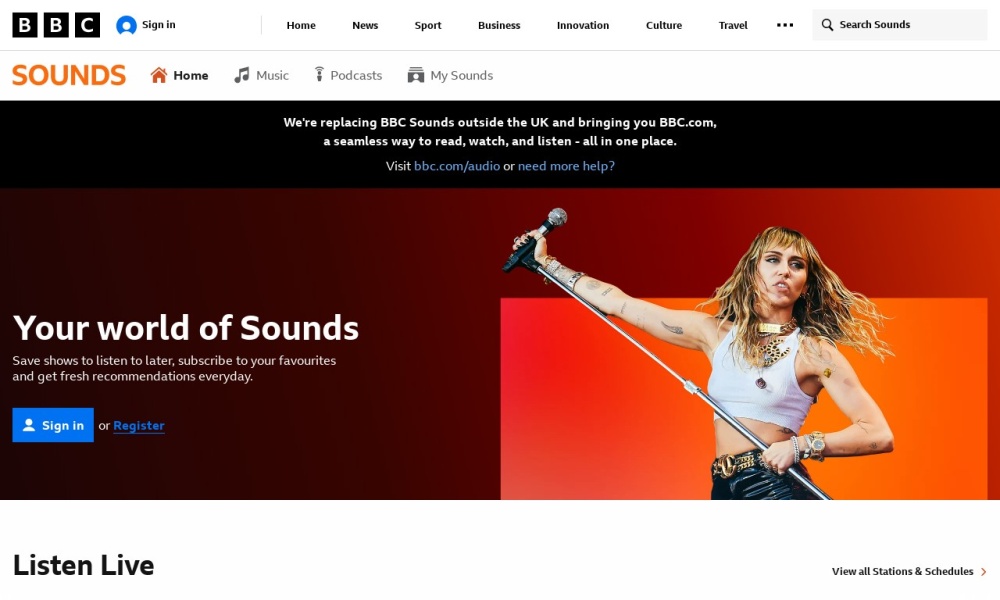Click the orange chevron beside Schedules link
This screenshot has width=1000, height=600.
(x=983, y=572)
